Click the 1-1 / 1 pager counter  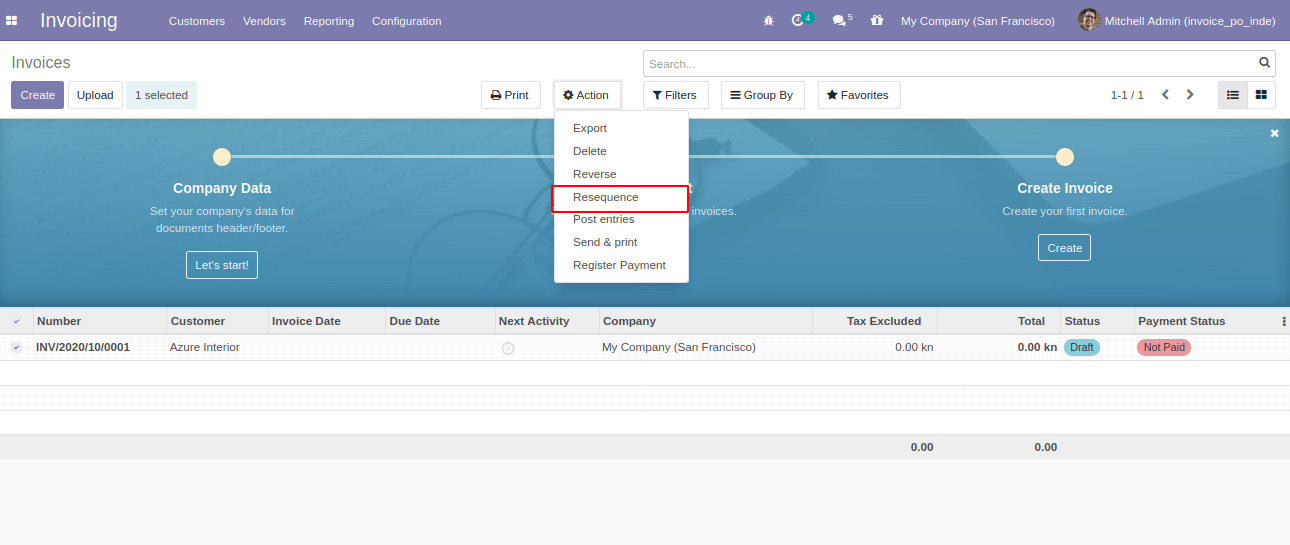[1127, 95]
